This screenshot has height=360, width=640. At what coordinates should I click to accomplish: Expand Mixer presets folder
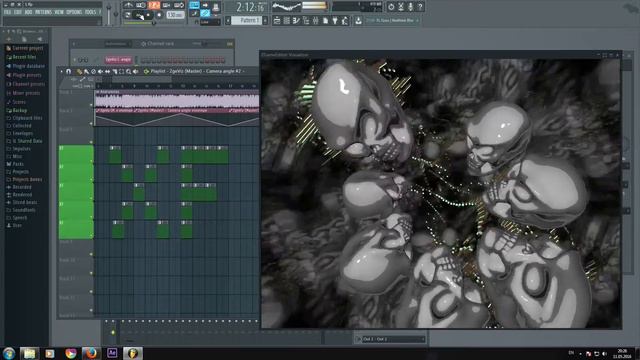(x=23, y=93)
